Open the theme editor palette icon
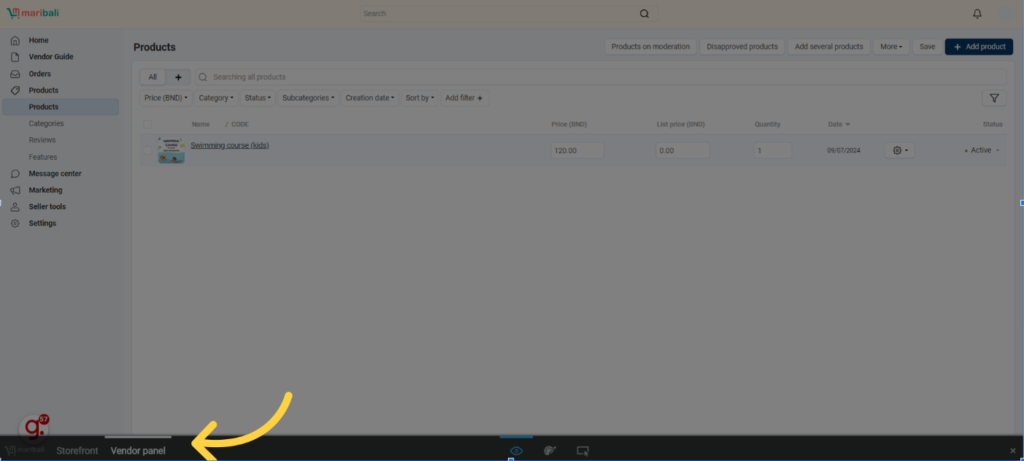The width and height of the screenshot is (1024, 461). click(549, 451)
